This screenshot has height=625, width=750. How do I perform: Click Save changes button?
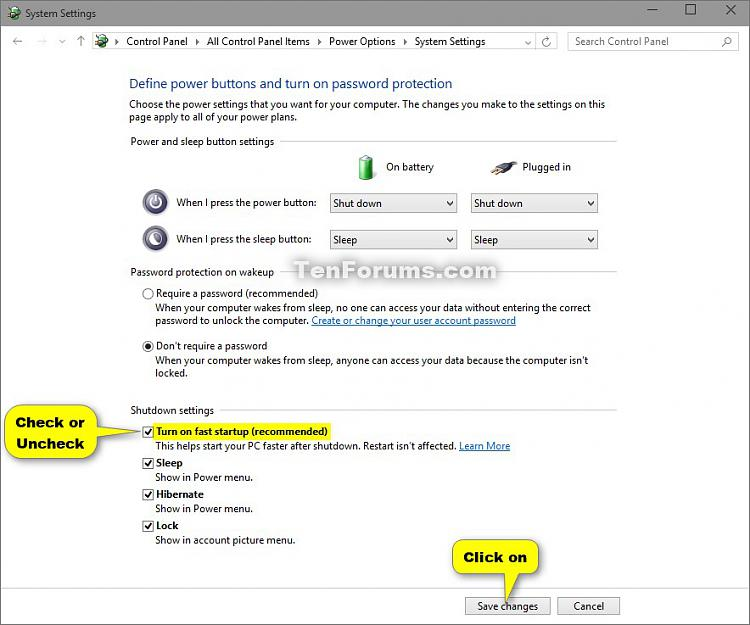pos(507,606)
